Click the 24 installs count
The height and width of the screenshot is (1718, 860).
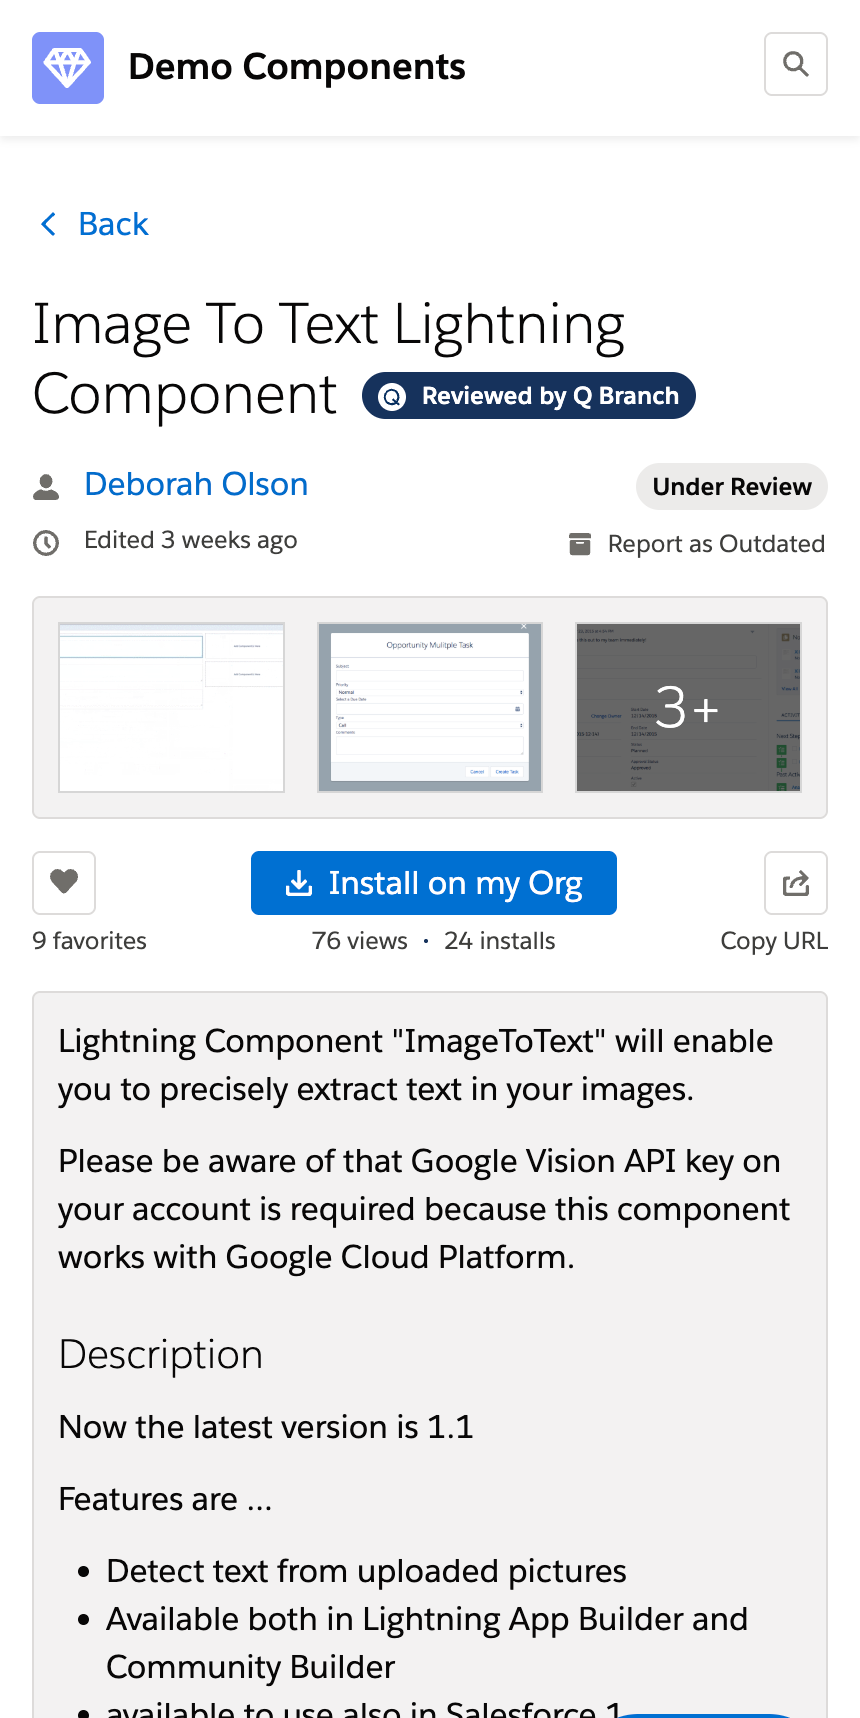click(500, 941)
